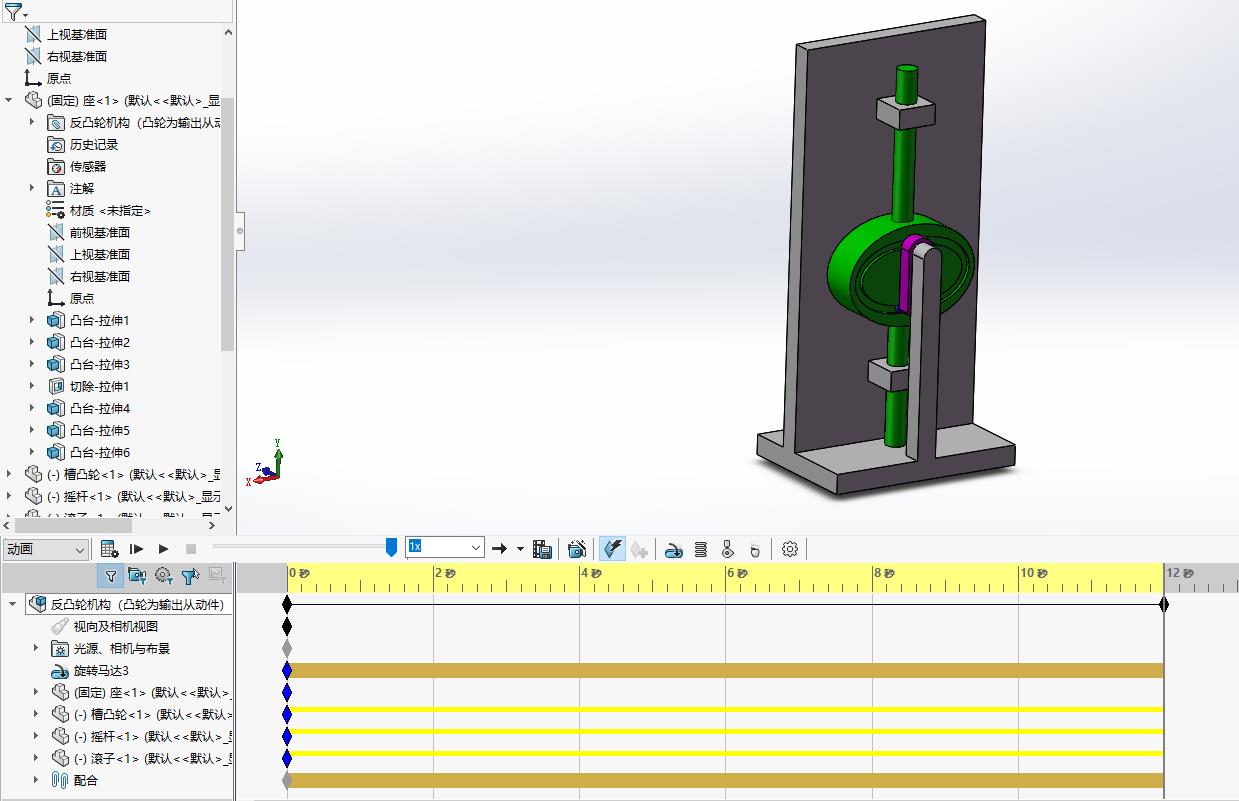Image resolution: width=1239 pixels, height=801 pixels.
Task: Open the 动画 study type dropdown
Action: 45,549
